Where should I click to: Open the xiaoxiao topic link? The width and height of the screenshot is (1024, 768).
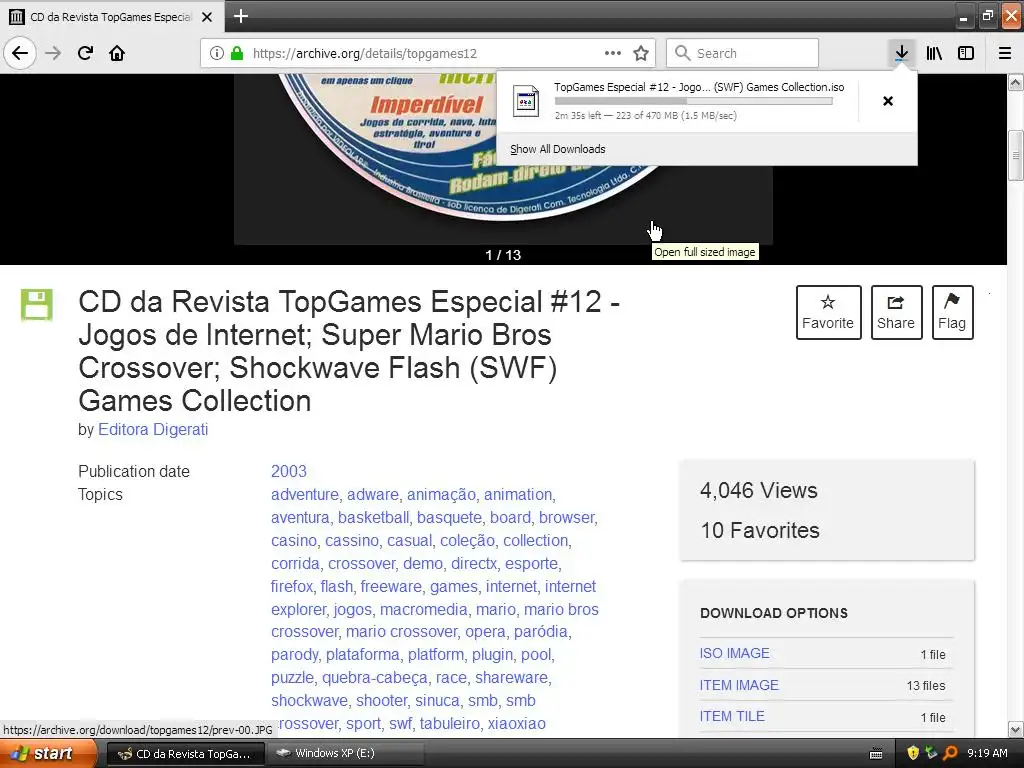[517, 724]
